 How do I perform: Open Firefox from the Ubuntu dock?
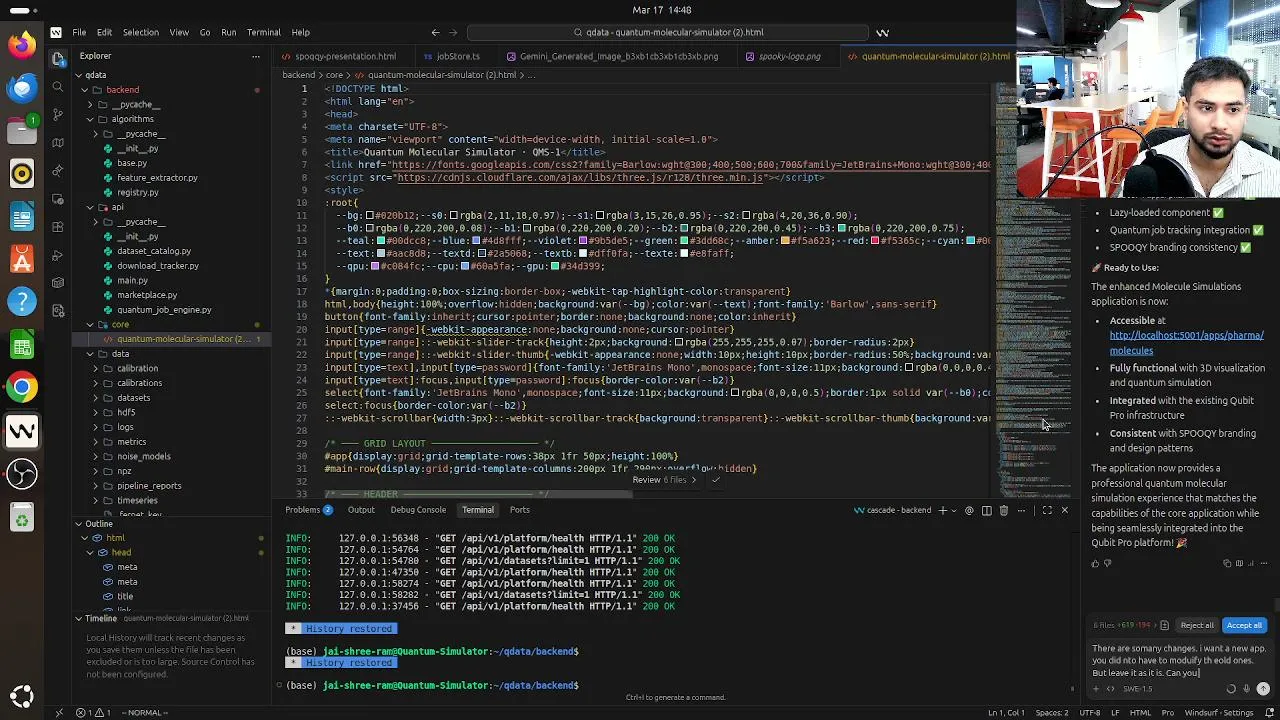(x=22, y=44)
